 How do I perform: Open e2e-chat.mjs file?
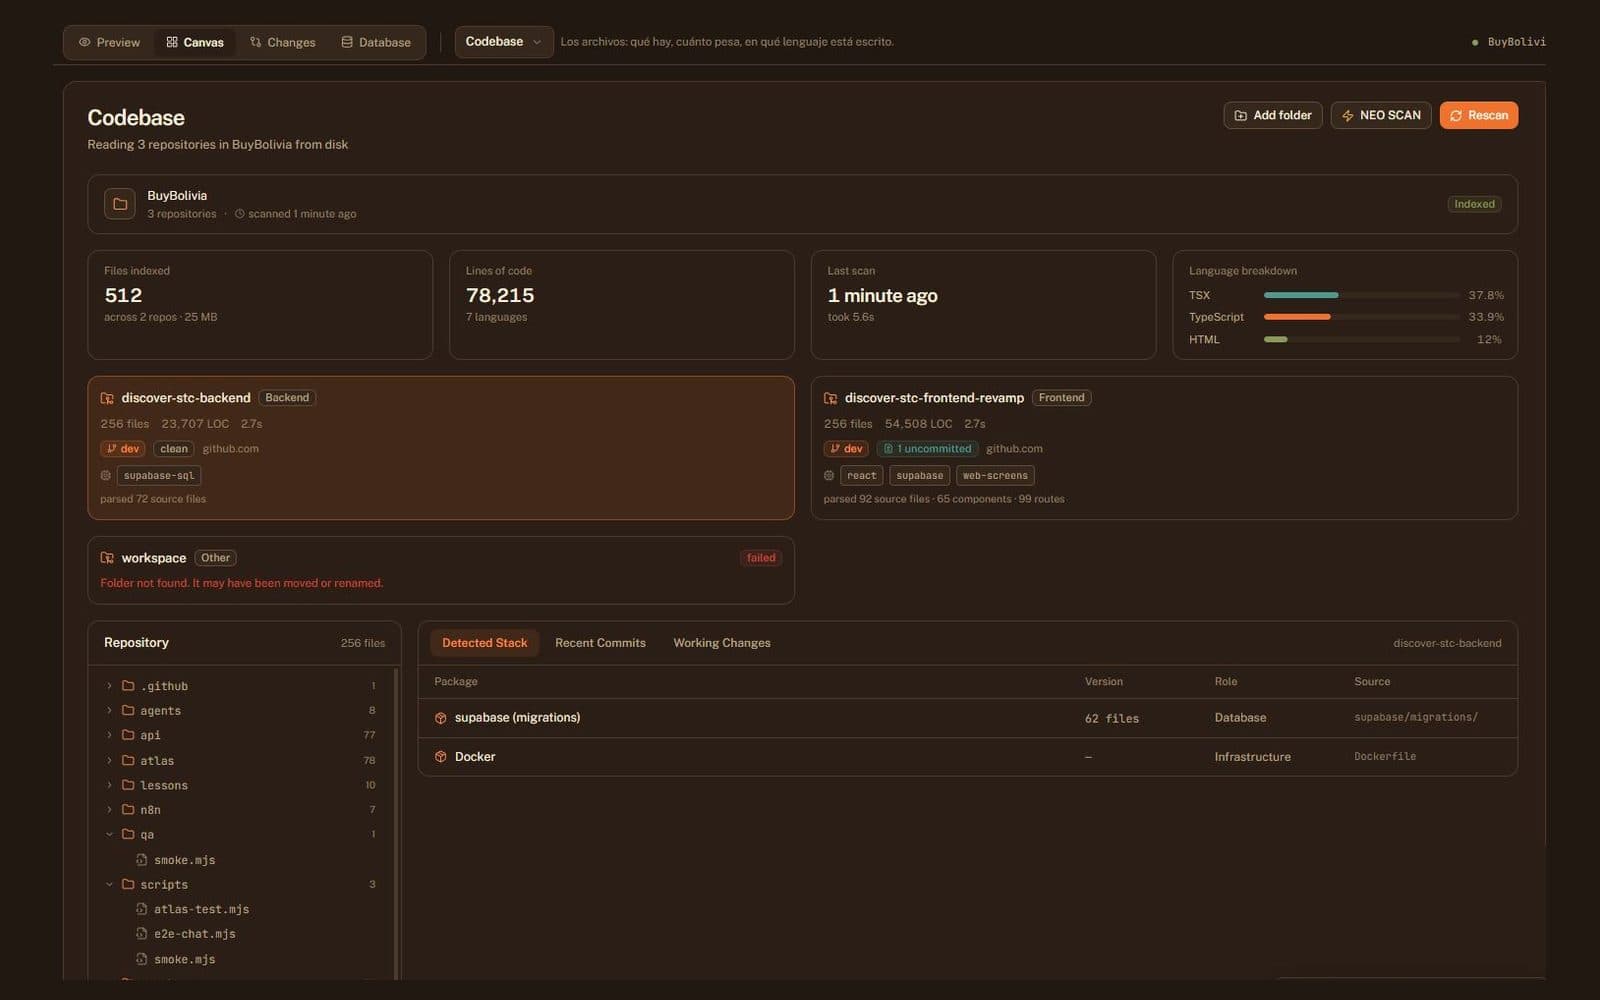pos(194,934)
